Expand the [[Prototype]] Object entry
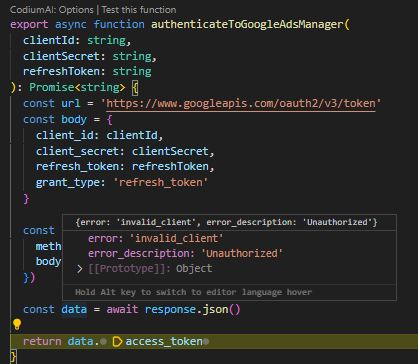418x364 pixels. click(79, 269)
